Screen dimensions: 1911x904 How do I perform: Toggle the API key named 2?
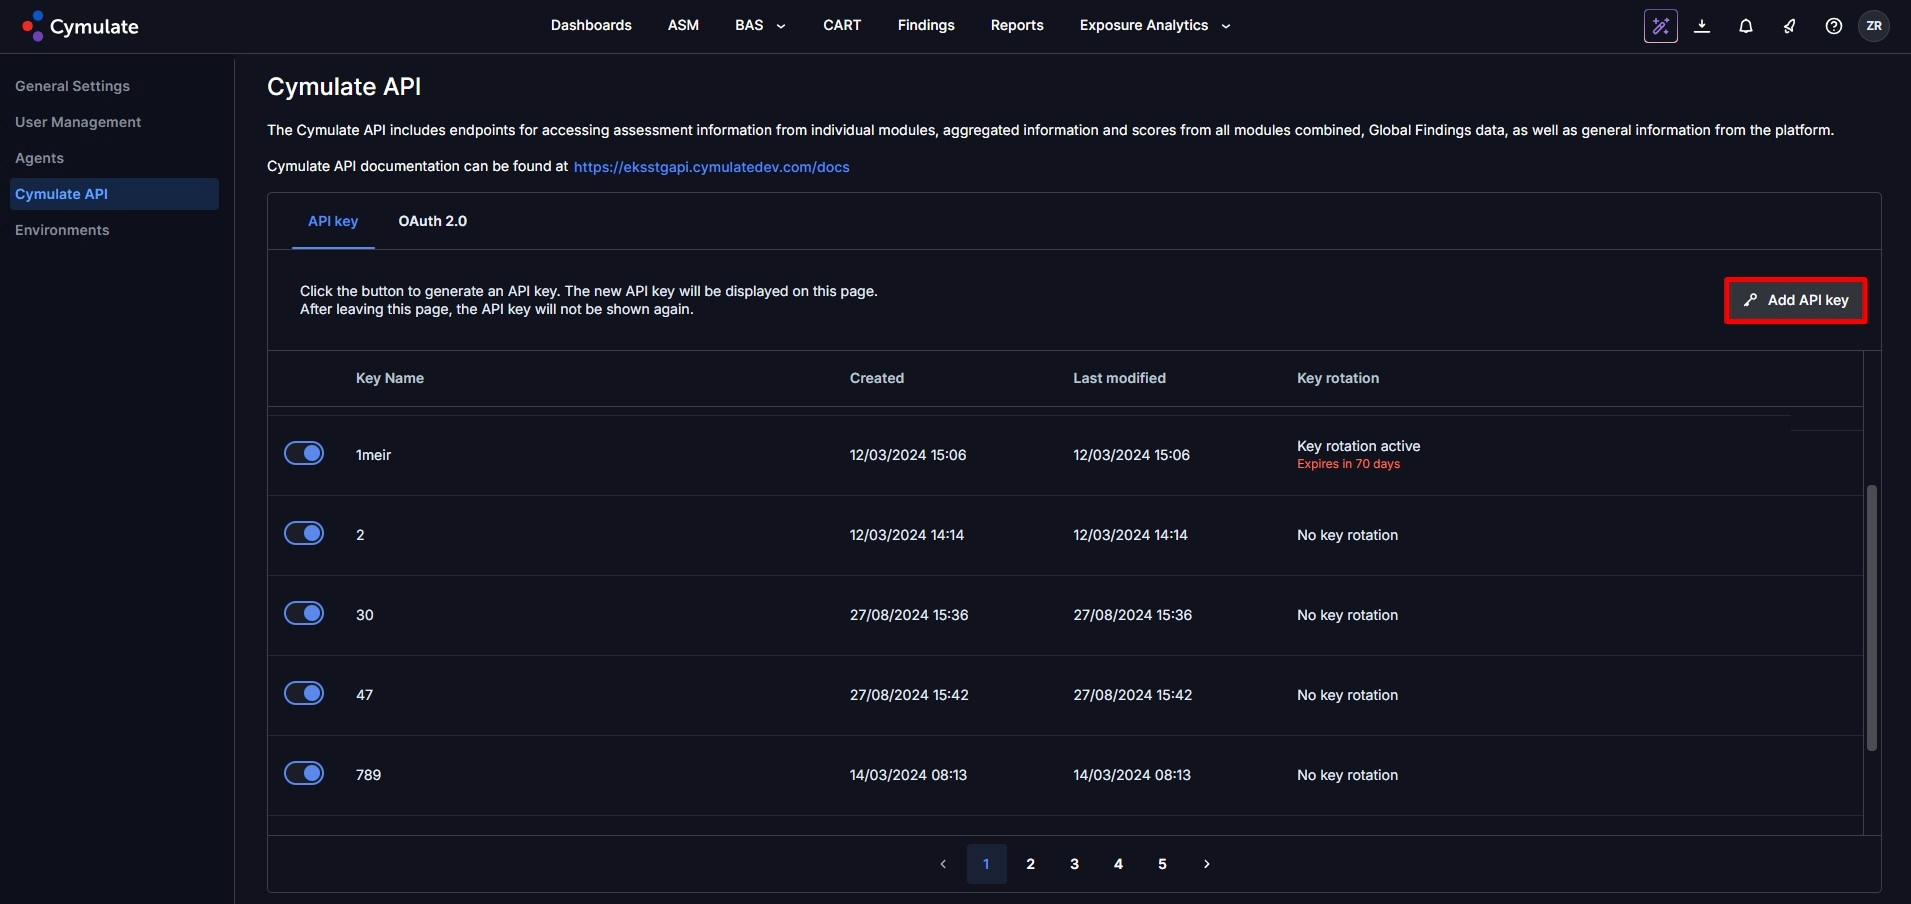coord(304,533)
